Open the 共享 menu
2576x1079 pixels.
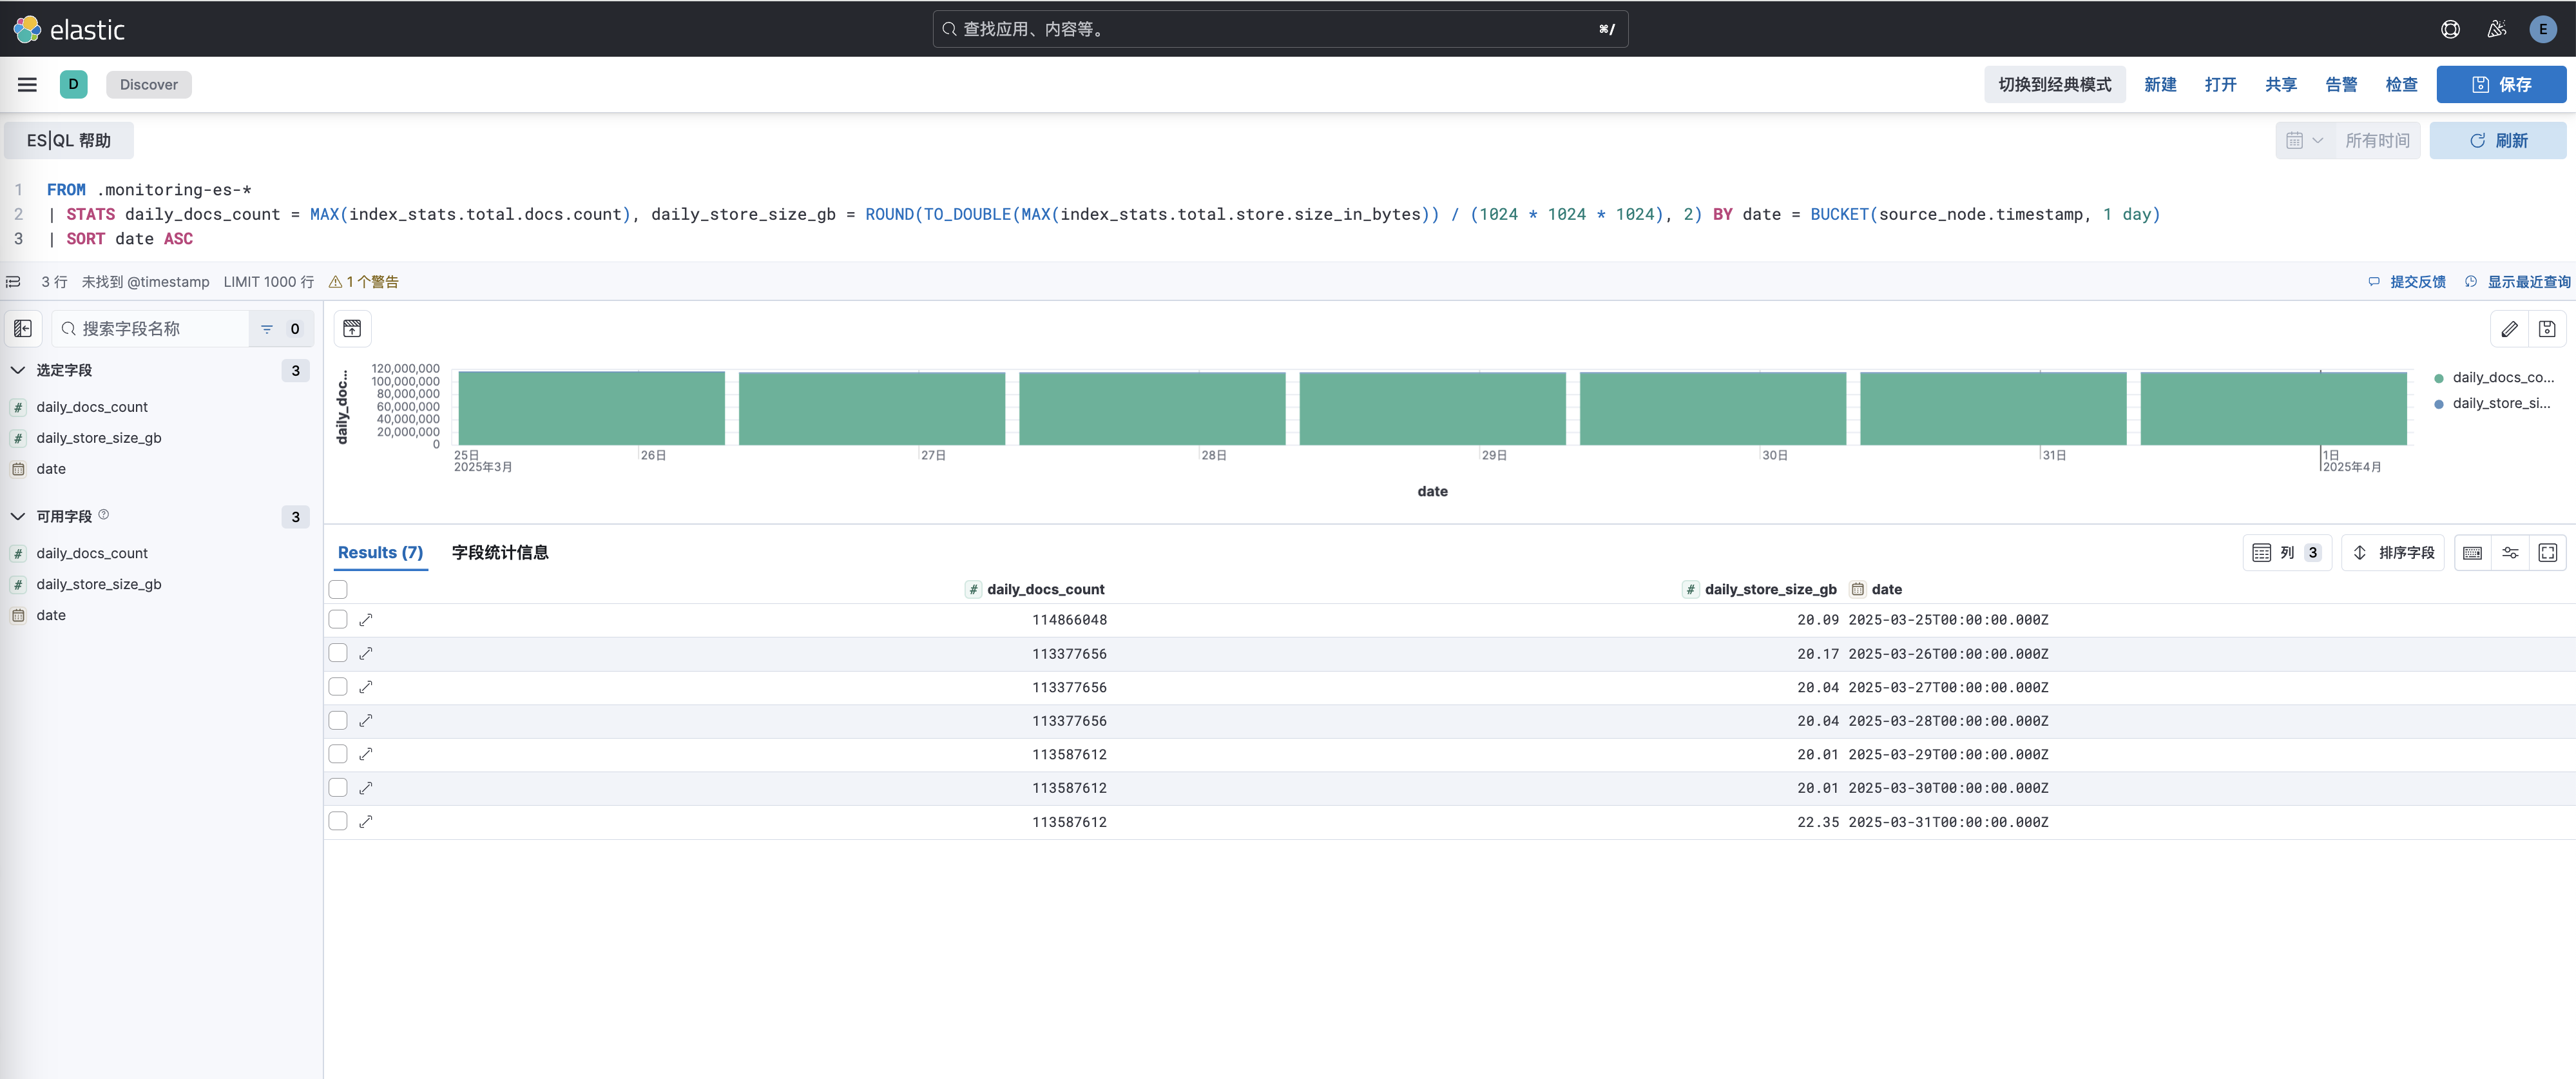(2280, 85)
